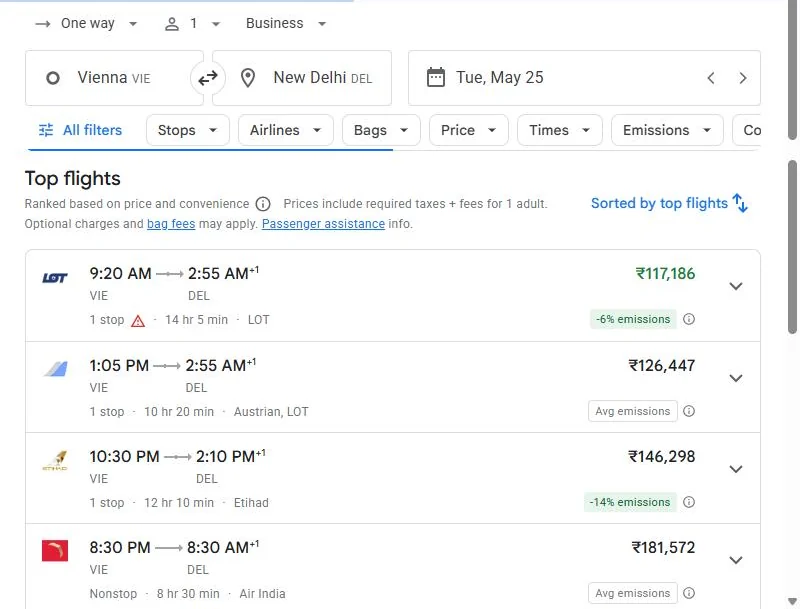
Task: Open All filters panel
Action: point(81,131)
